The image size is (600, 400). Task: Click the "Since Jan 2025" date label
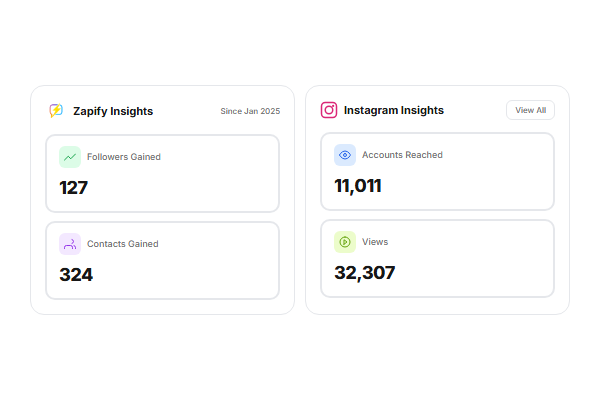(250, 111)
